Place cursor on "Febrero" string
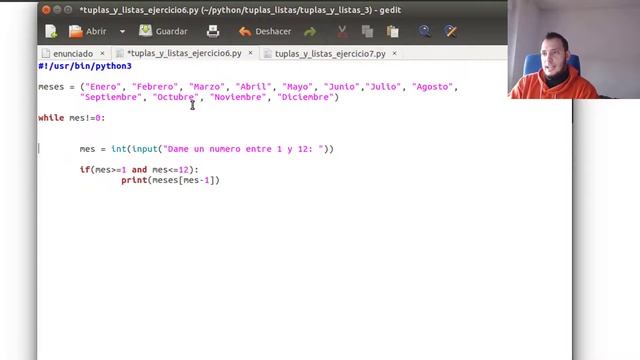 (155, 87)
